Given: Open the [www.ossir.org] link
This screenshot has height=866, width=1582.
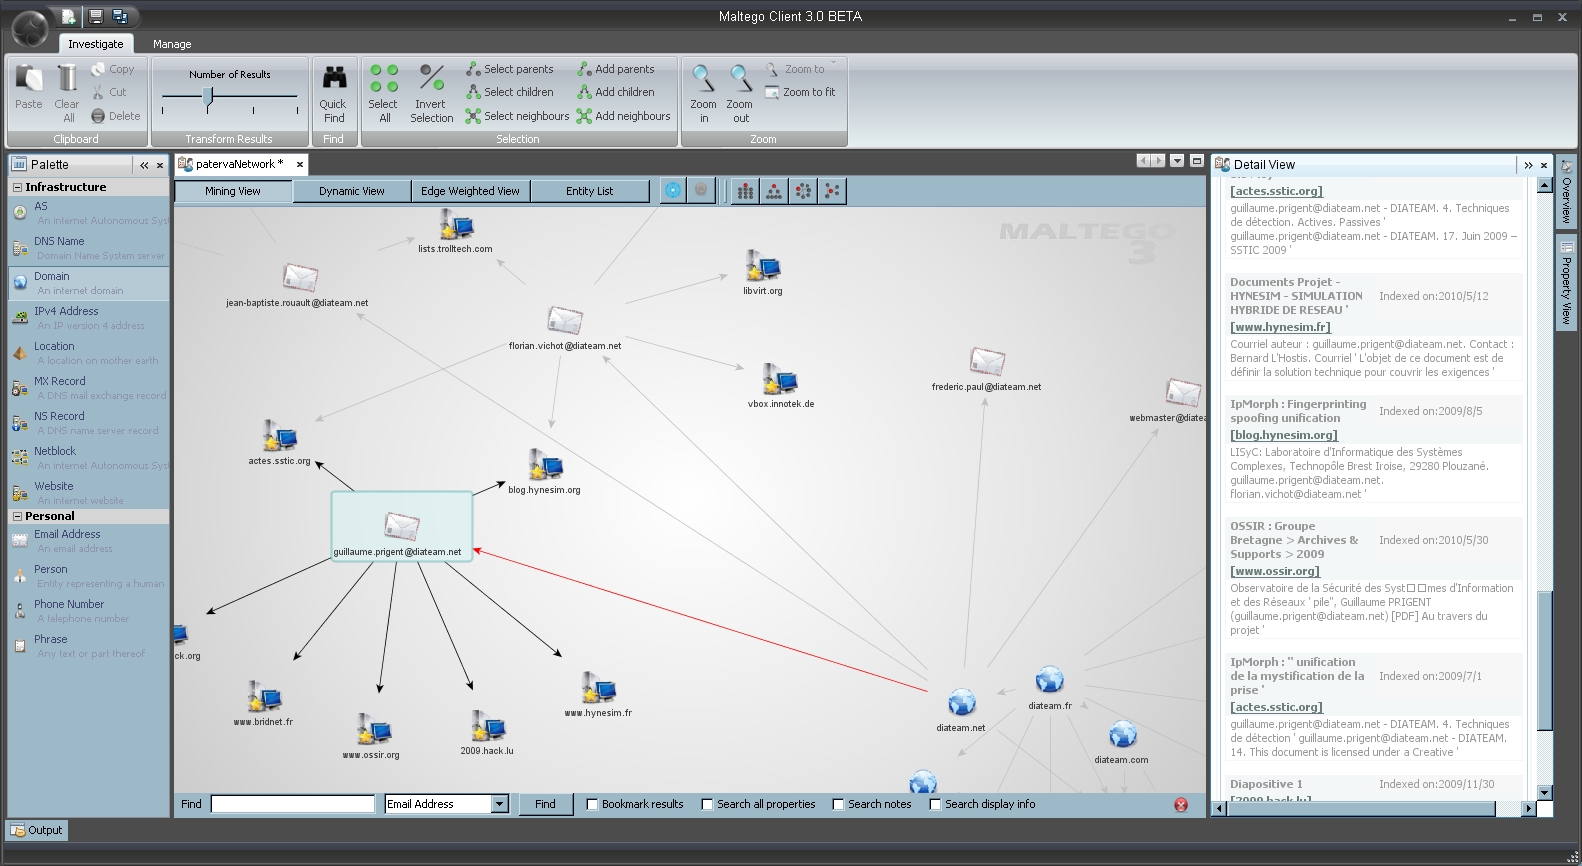Looking at the screenshot, I should pyautogui.click(x=1275, y=571).
